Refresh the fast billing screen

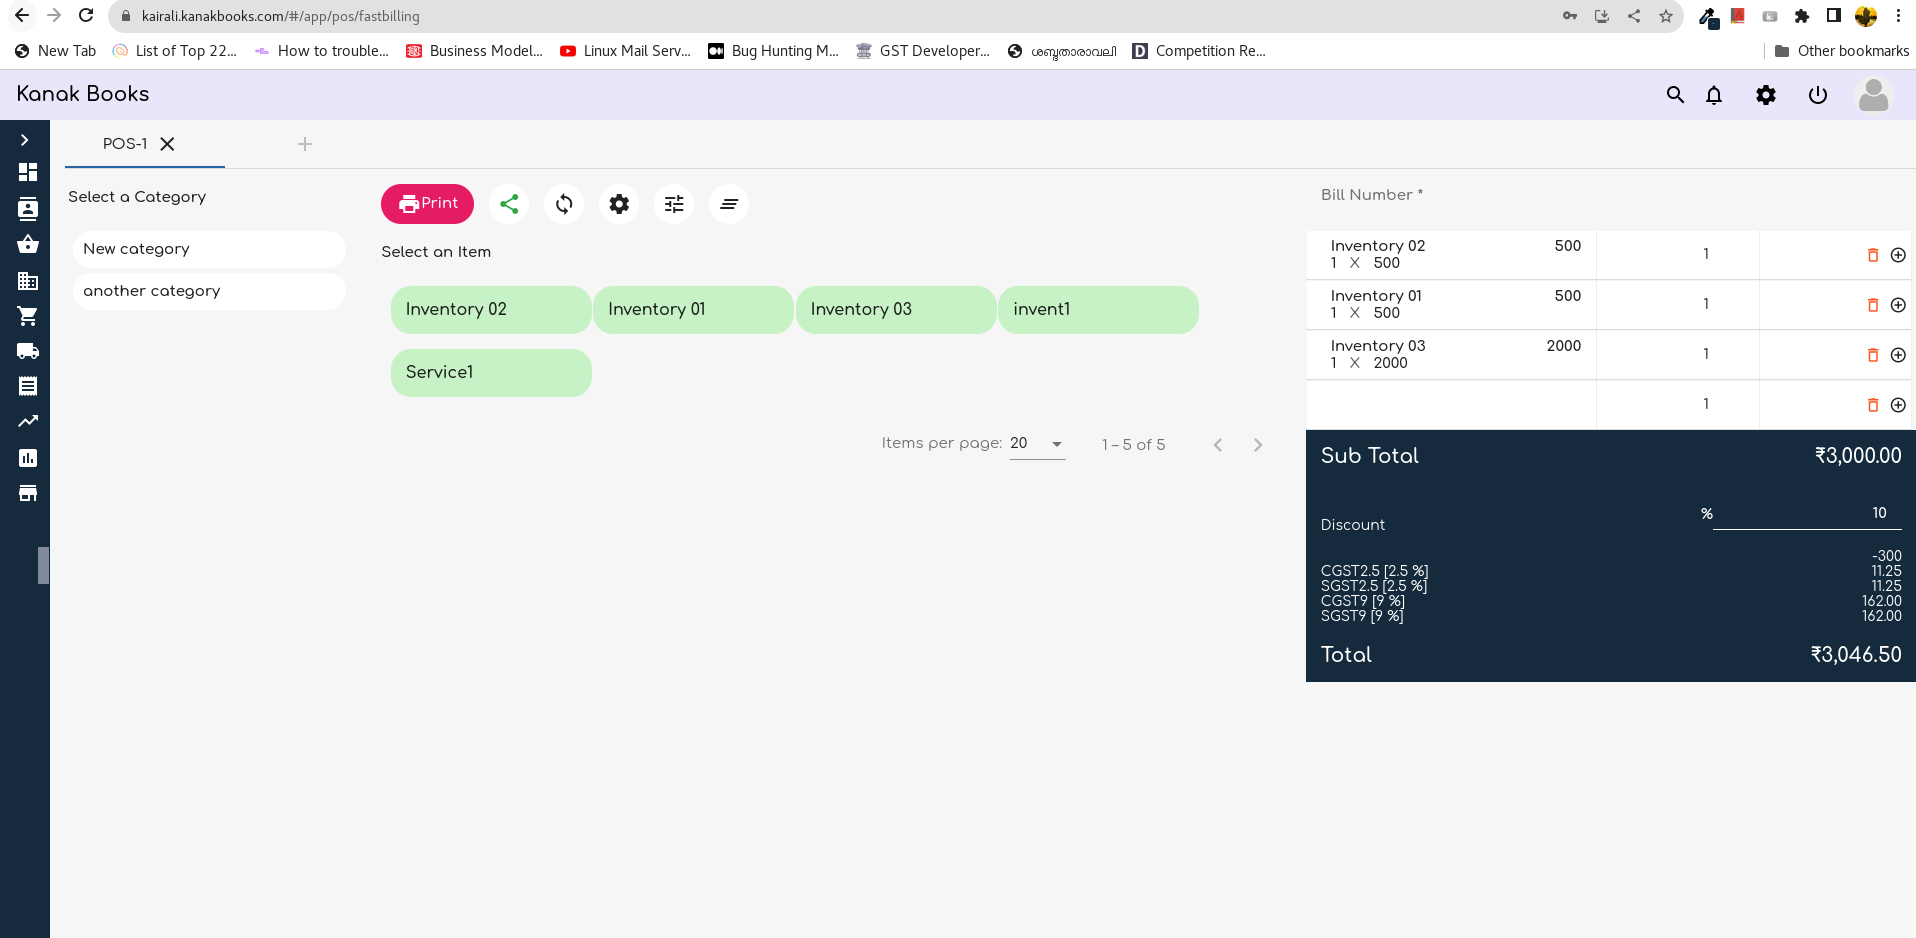pyautogui.click(x=564, y=203)
